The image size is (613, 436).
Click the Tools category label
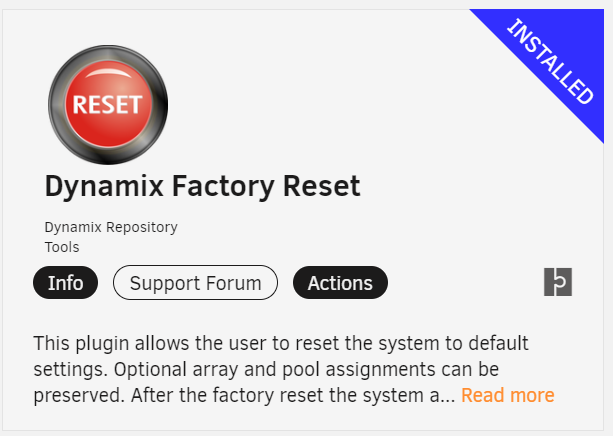click(62, 247)
